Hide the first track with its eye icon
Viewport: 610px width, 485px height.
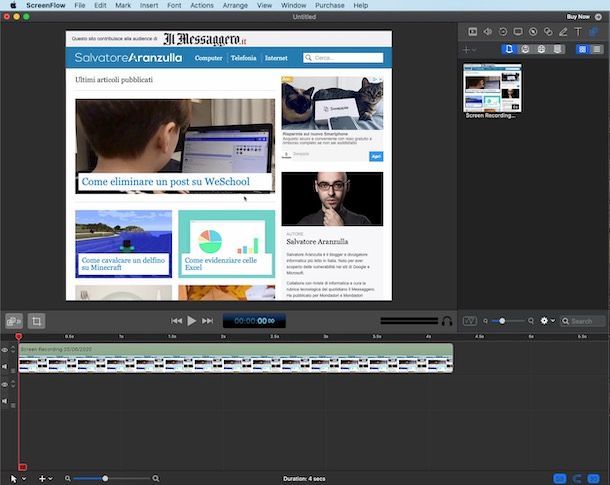pyautogui.click(x=5, y=350)
